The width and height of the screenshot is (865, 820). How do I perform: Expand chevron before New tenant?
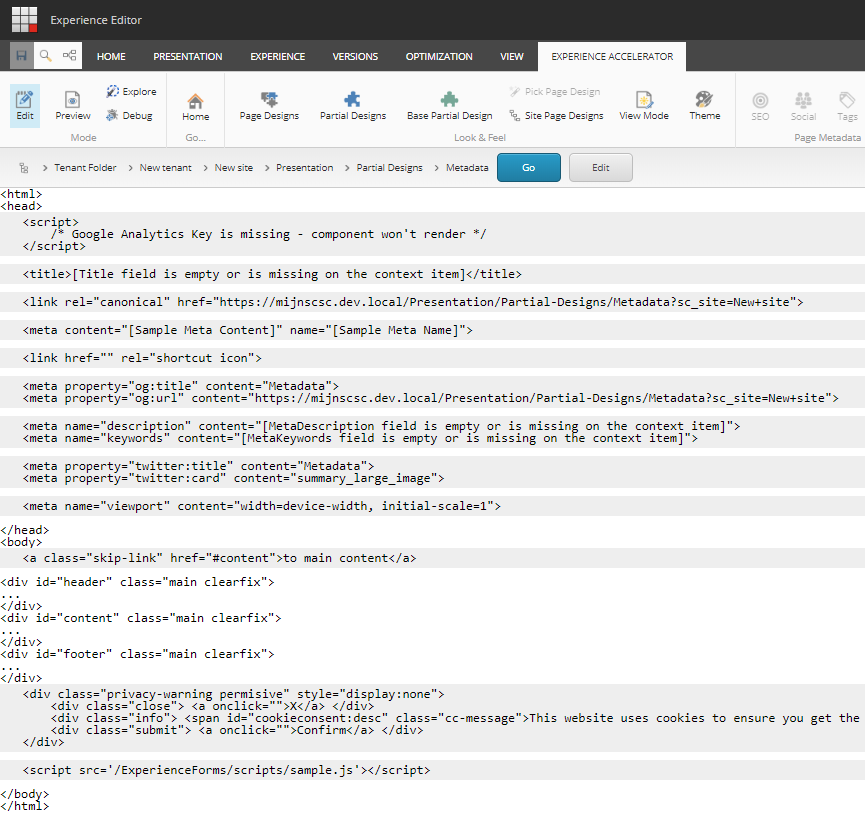click(x=130, y=168)
